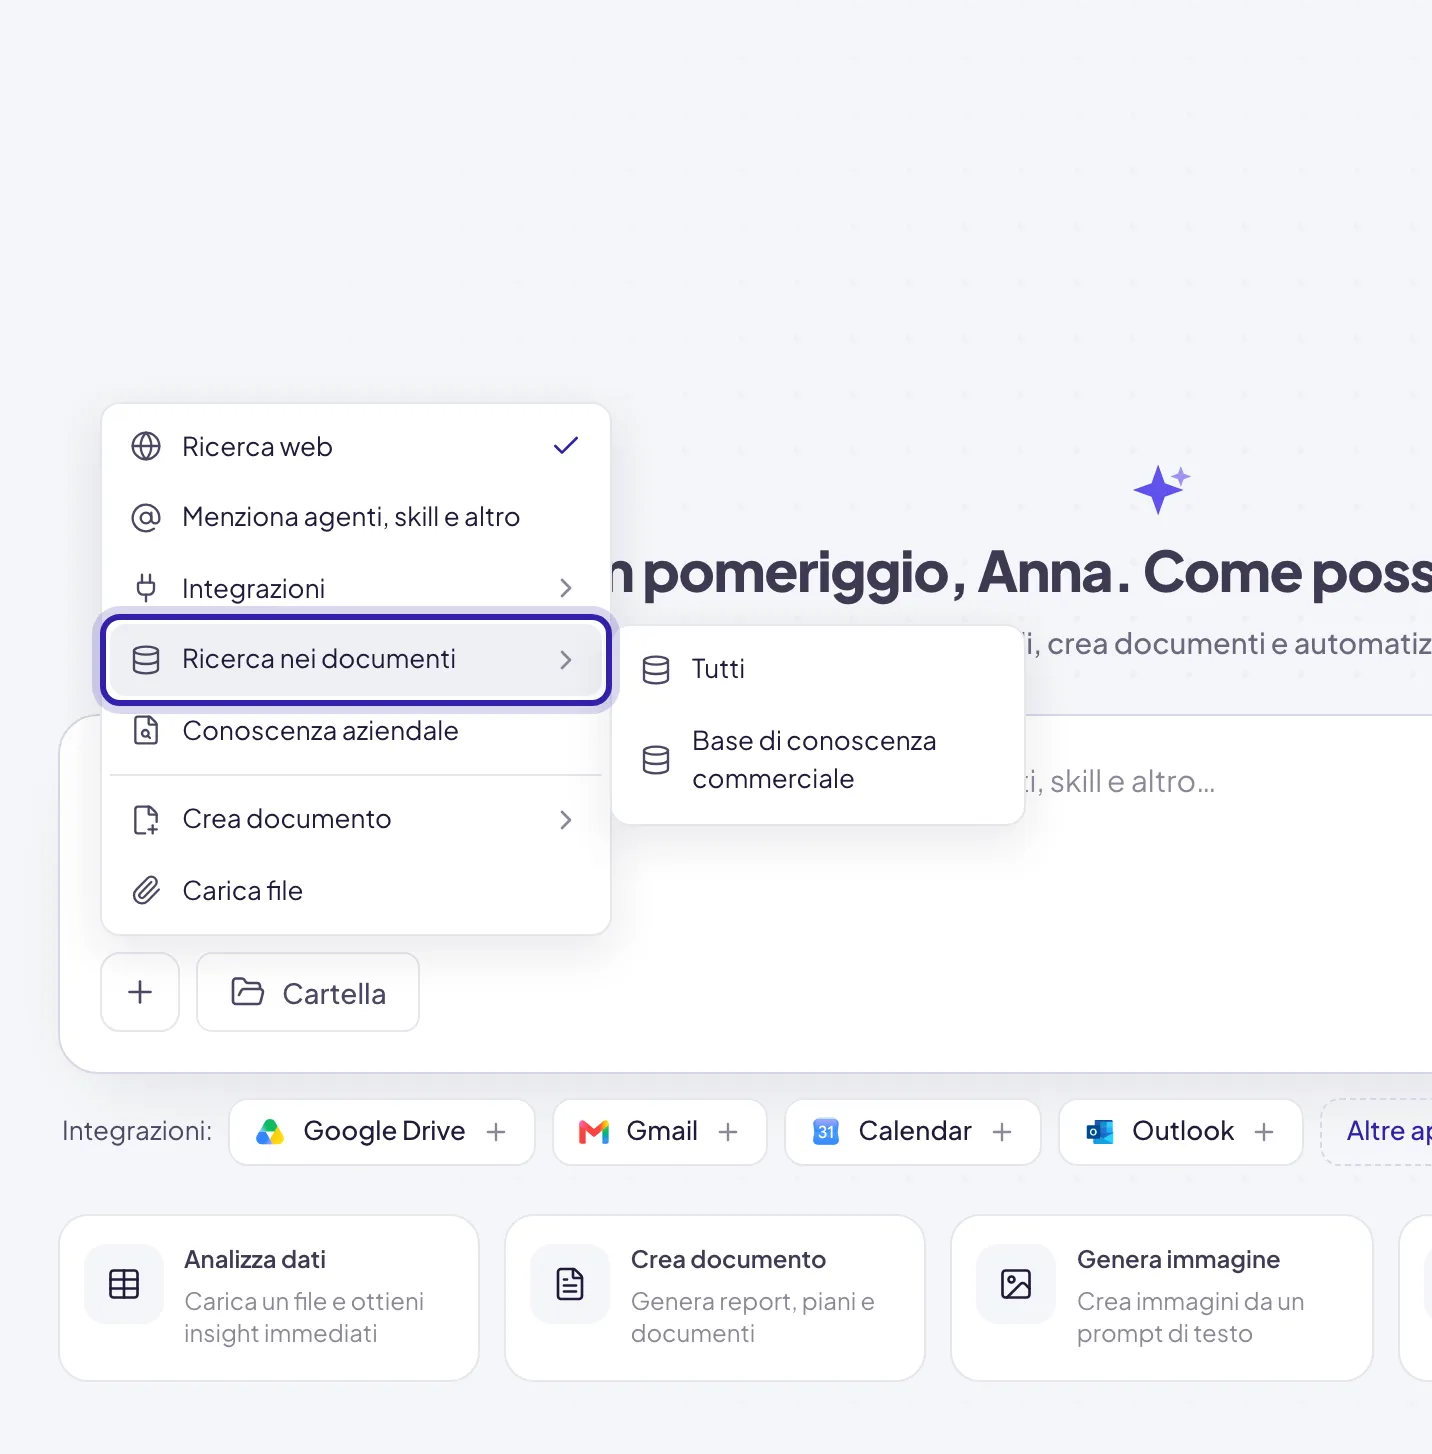The width and height of the screenshot is (1432, 1454).
Task: Click the picture icon on Genera immagine card
Action: [1016, 1284]
